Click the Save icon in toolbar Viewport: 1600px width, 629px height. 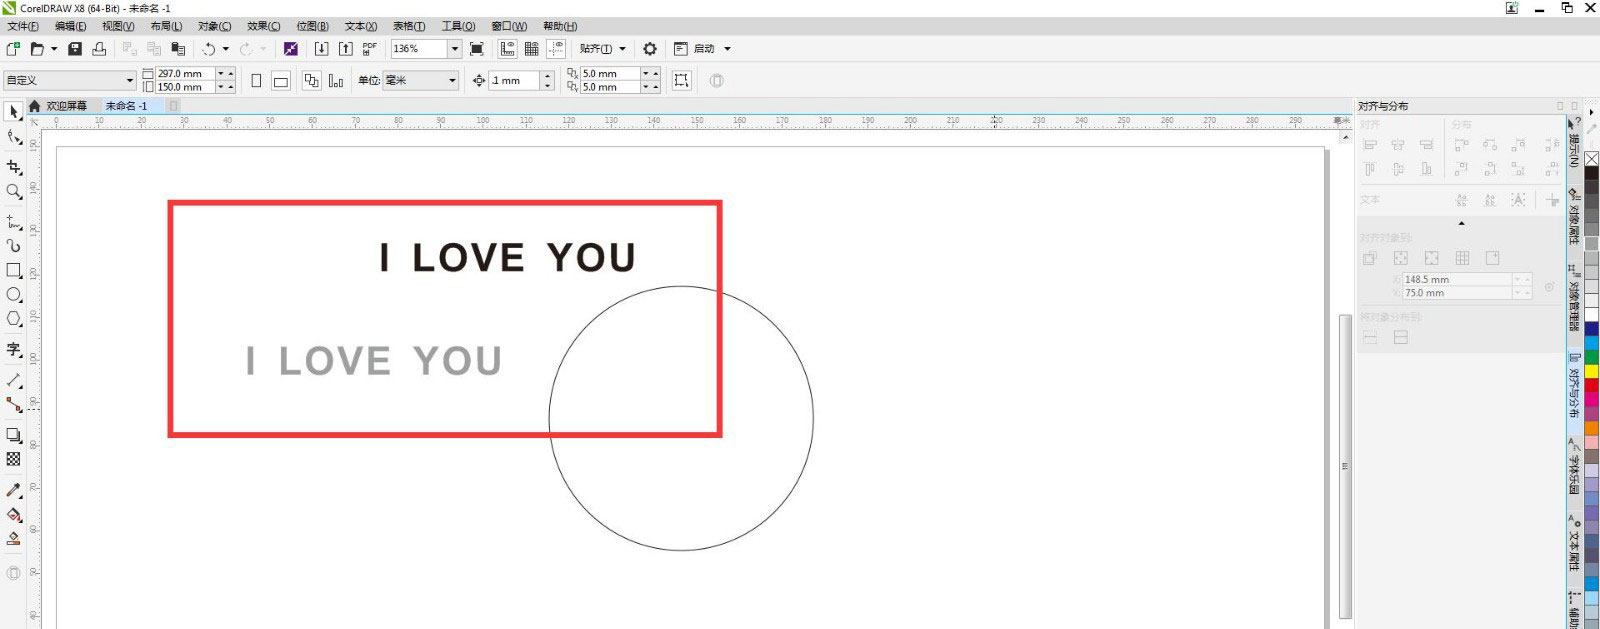coord(75,49)
